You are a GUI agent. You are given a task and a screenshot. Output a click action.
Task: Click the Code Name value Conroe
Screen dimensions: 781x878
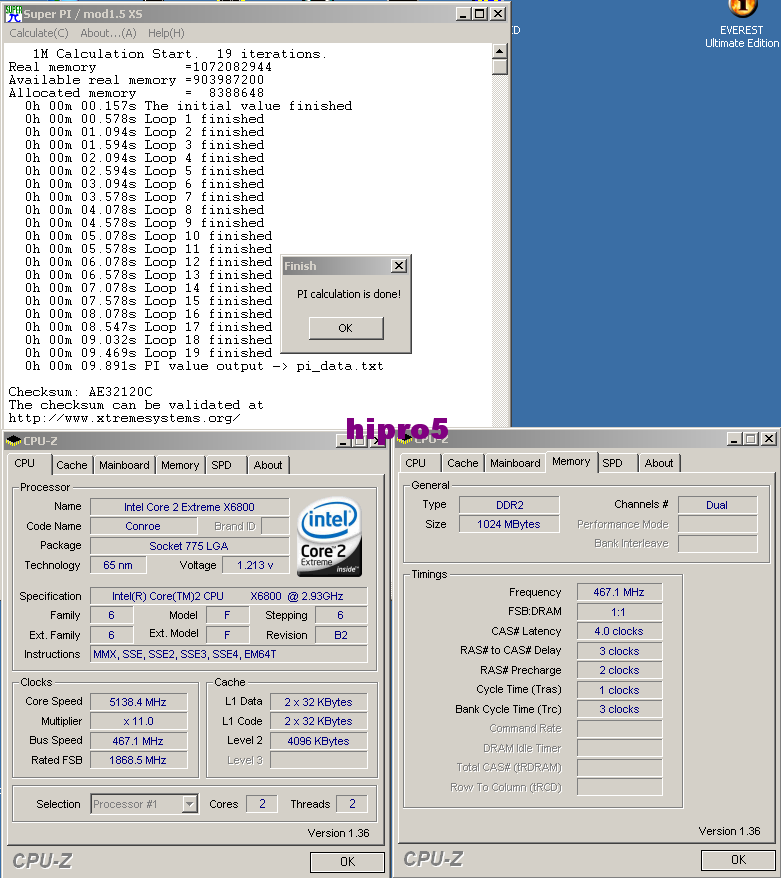(143, 526)
